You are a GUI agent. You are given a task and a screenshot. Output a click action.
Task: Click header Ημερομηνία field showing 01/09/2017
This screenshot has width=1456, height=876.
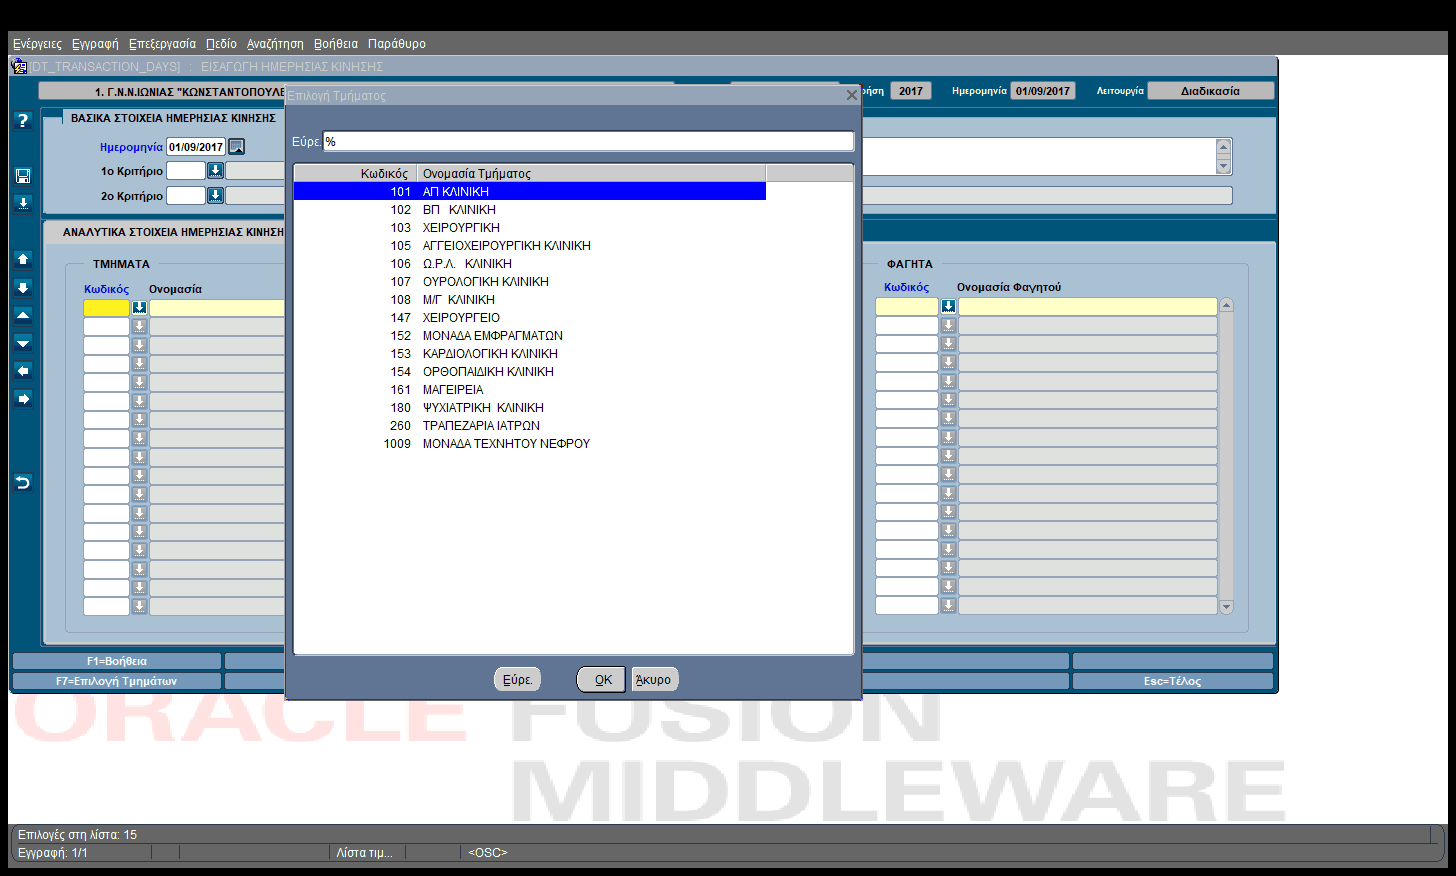(1043, 91)
